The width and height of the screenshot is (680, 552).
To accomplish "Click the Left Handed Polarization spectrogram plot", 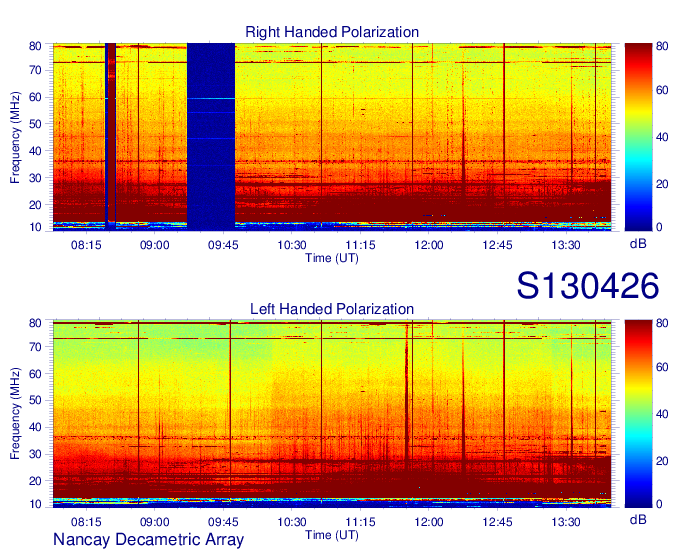I will [x=332, y=414].
